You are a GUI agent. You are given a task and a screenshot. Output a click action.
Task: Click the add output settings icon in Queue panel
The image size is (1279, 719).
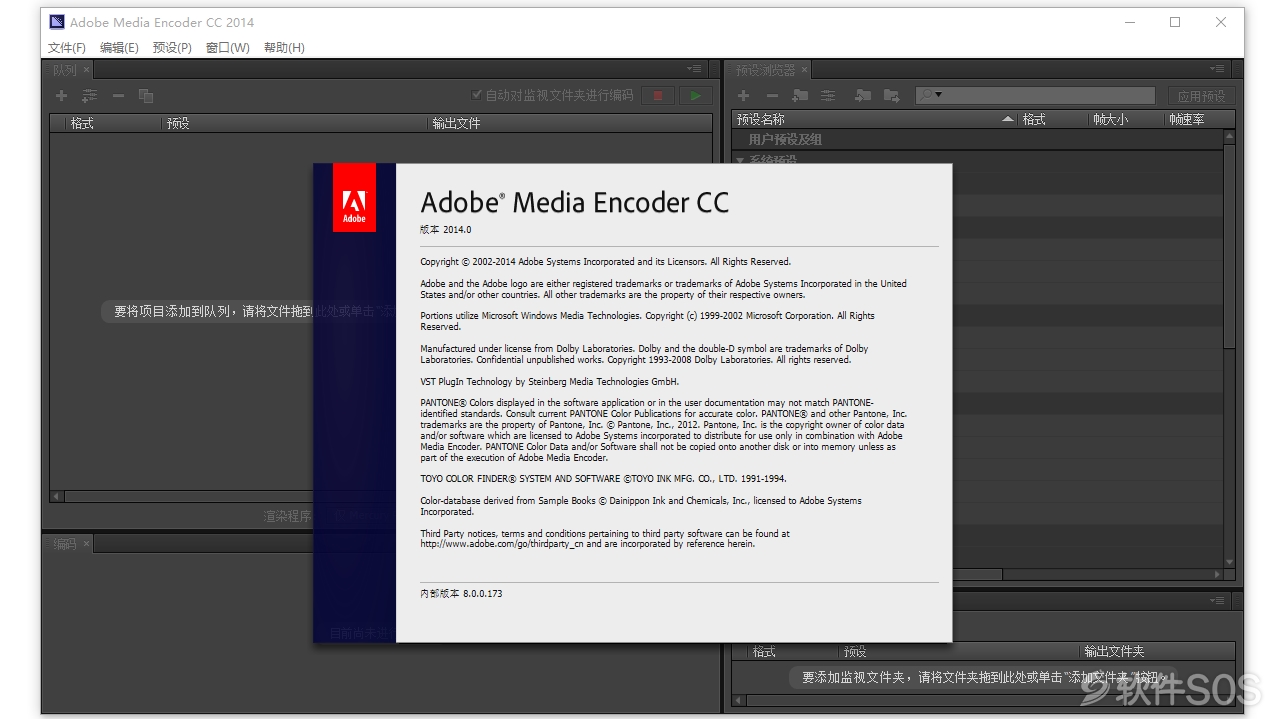pyautogui.click(x=90, y=96)
